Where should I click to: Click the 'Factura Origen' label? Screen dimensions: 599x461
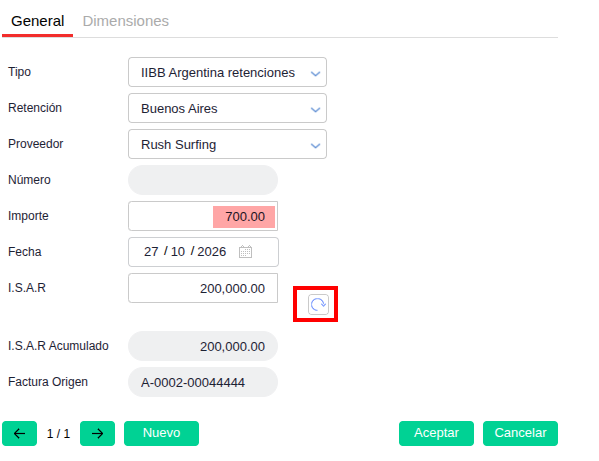pyautogui.click(x=48, y=382)
